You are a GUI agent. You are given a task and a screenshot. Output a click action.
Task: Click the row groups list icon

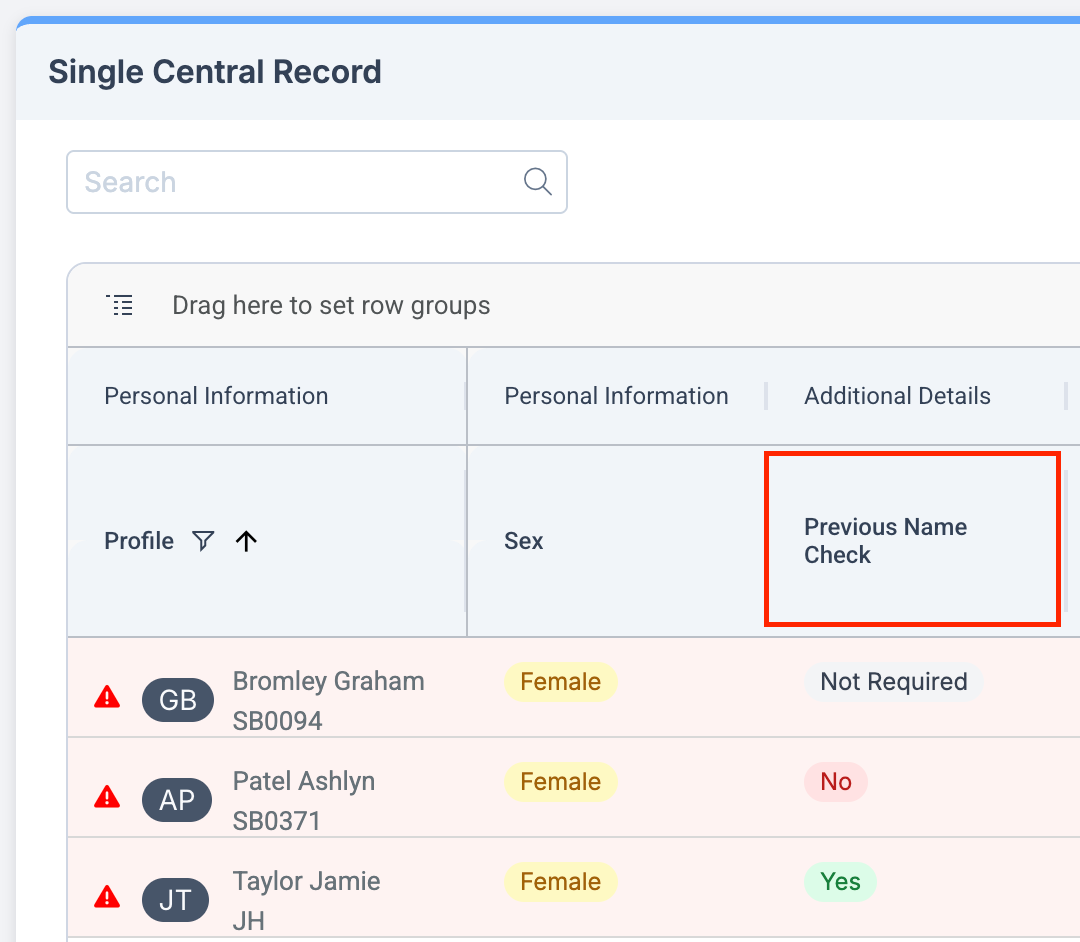point(120,304)
